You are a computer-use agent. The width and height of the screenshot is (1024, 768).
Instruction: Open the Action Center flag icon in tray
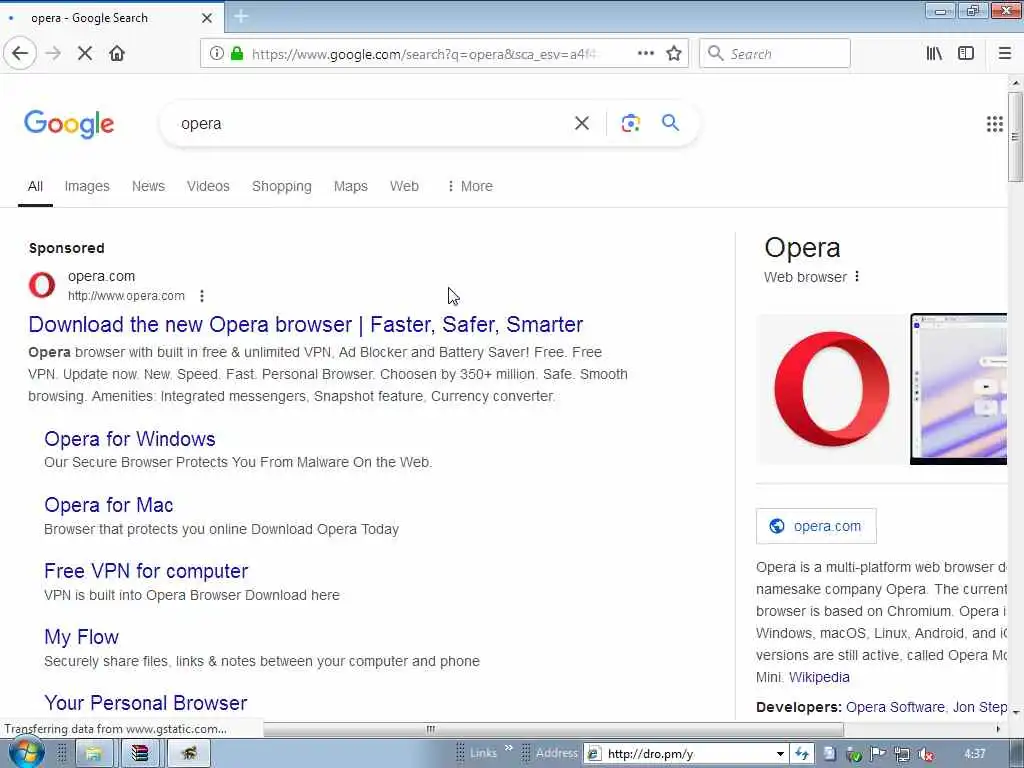tap(878, 754)
